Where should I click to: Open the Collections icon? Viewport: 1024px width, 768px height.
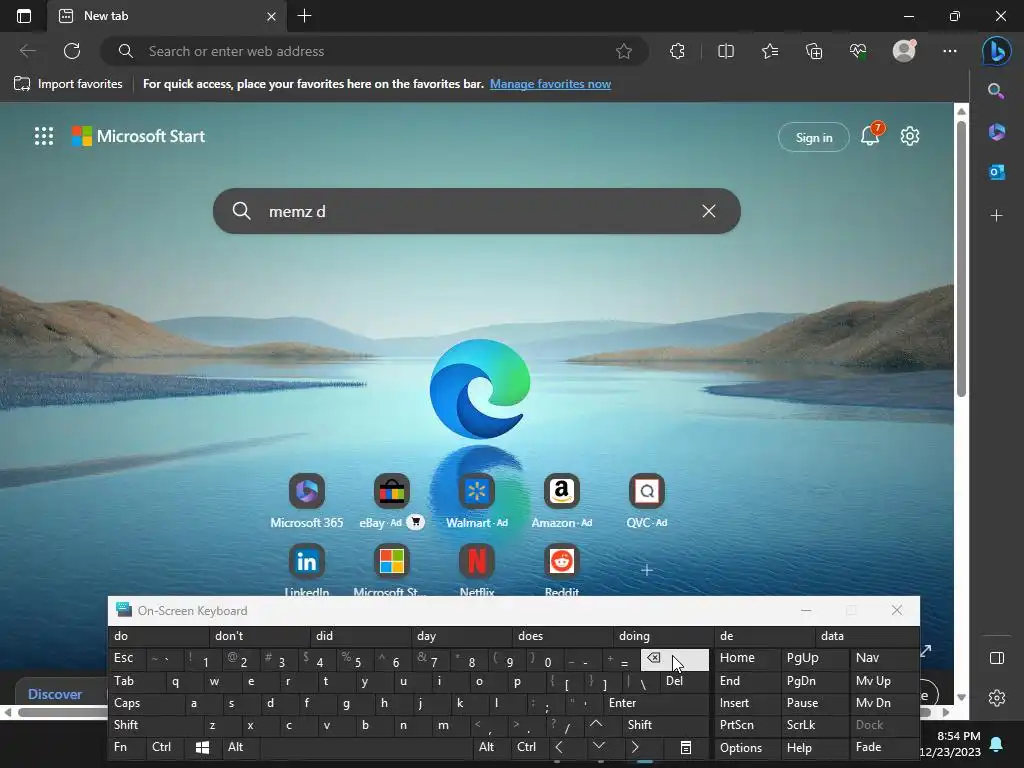[x=814, y=51]
